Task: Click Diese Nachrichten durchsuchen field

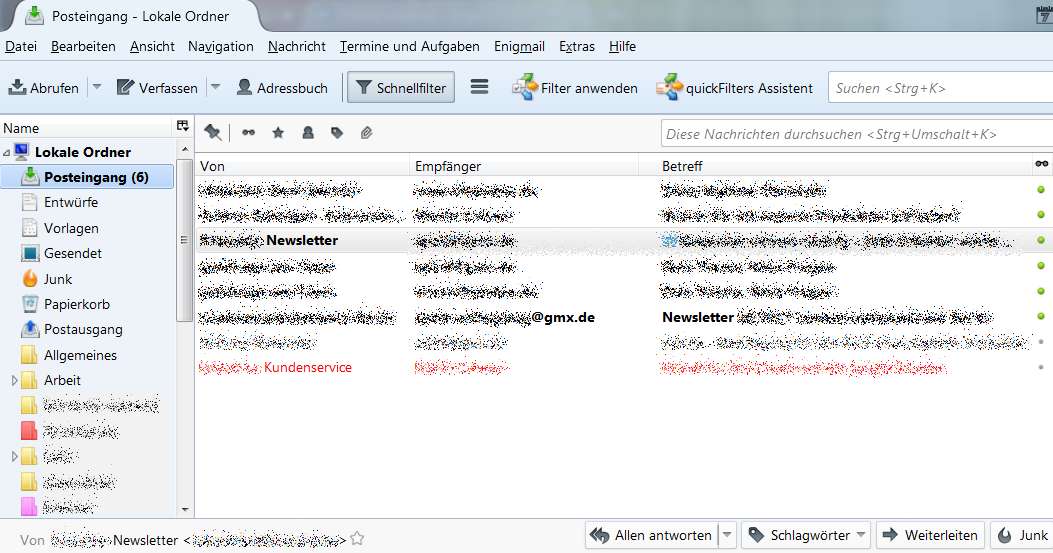Action: pos(857,134)
